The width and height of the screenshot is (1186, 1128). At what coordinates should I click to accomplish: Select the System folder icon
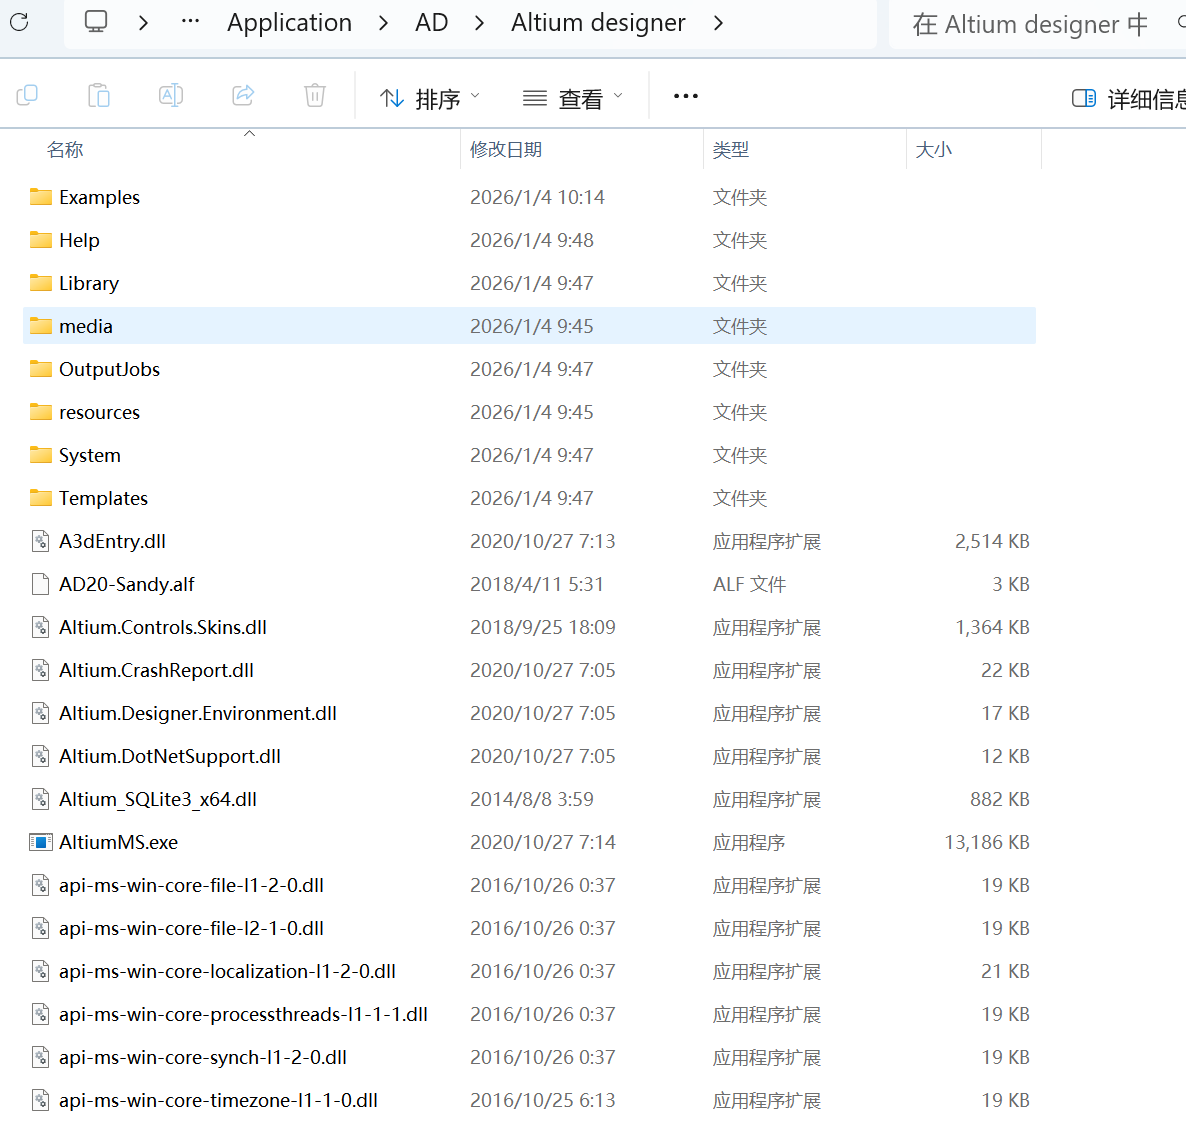[41, 455]
